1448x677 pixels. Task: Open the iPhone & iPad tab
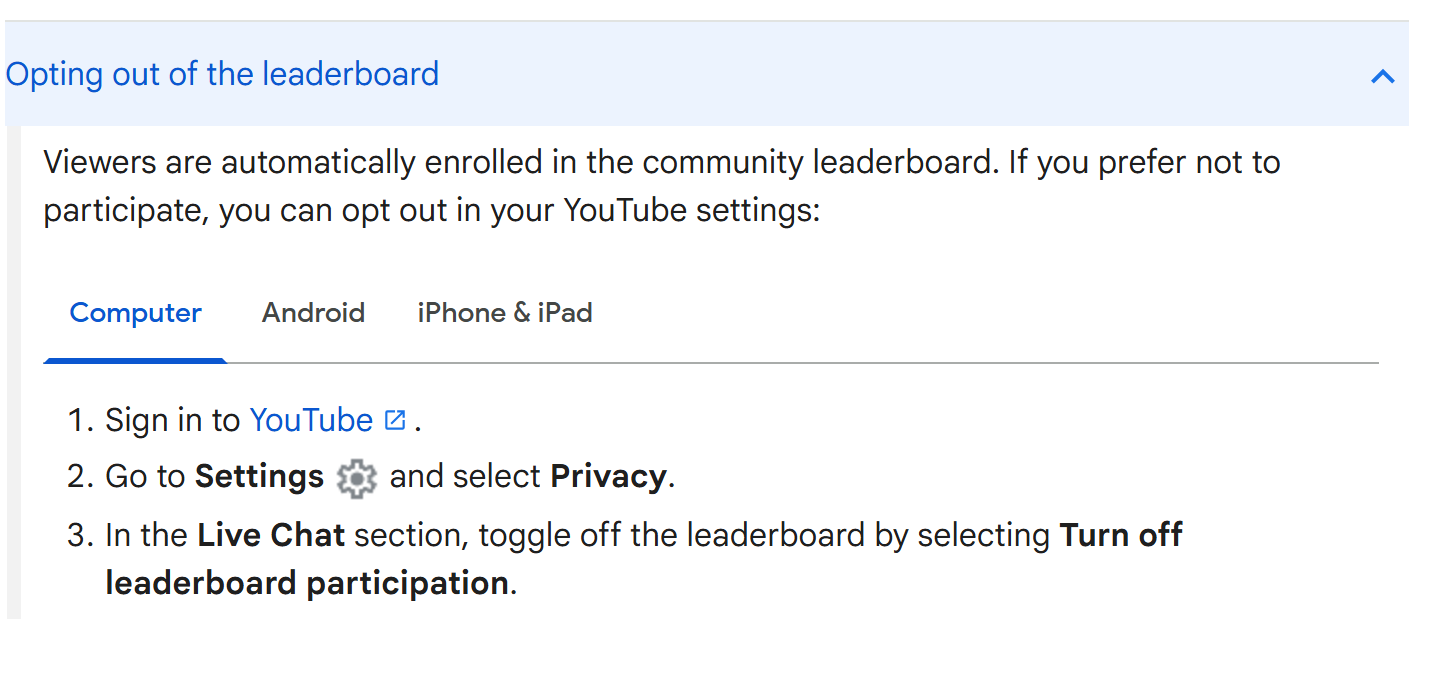[505, 313]
